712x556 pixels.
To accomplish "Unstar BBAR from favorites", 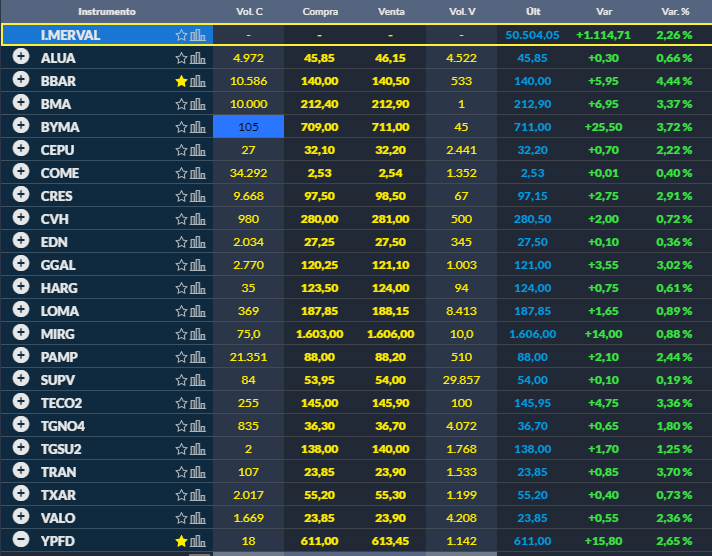I will pyautogui.click(x=181, y=81).
